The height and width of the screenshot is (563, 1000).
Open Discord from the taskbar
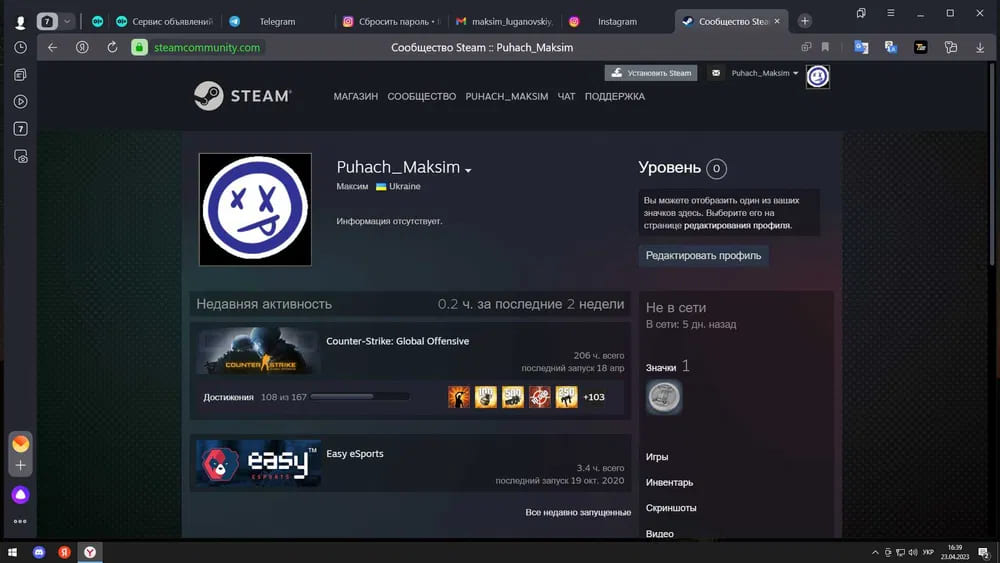(39, 552)
